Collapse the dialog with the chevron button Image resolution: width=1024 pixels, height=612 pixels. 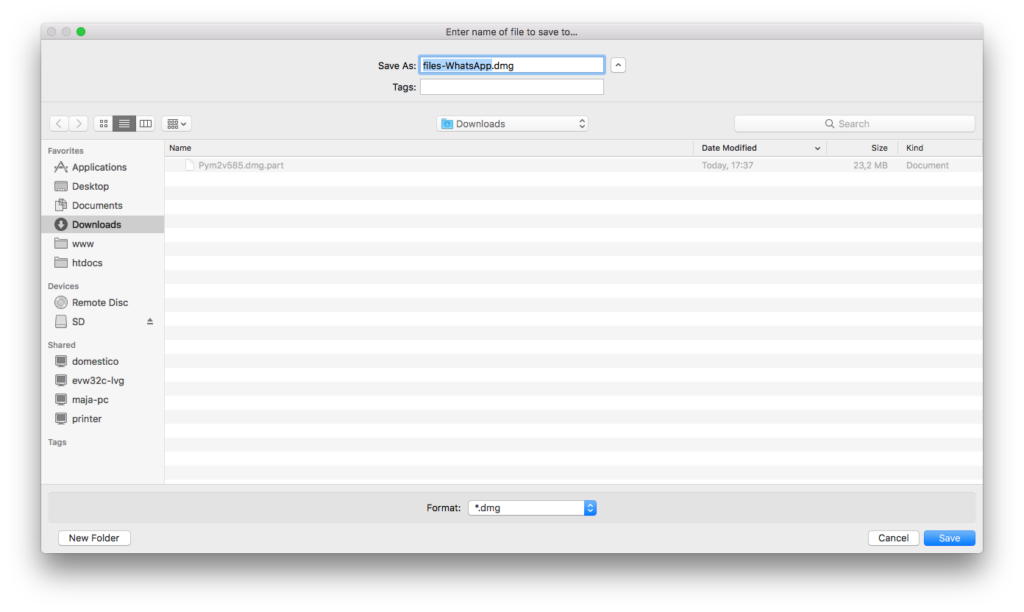[x=618, y=65]
